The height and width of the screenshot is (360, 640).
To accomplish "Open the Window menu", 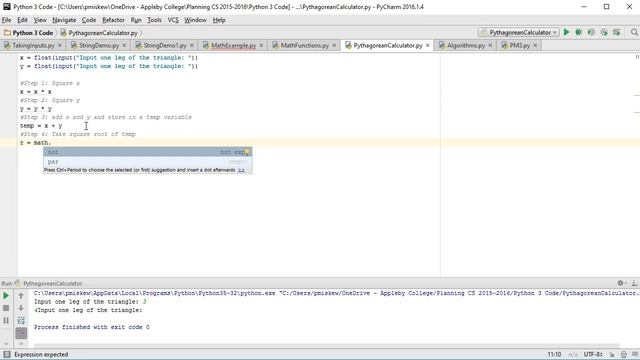I will 195,20.
